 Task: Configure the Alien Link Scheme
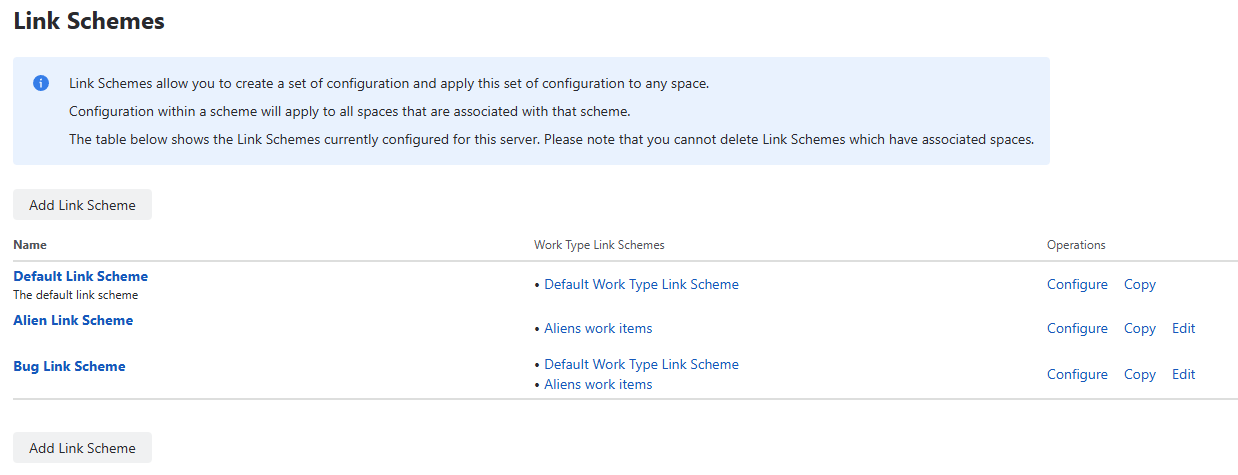[x=1077, y=328]
